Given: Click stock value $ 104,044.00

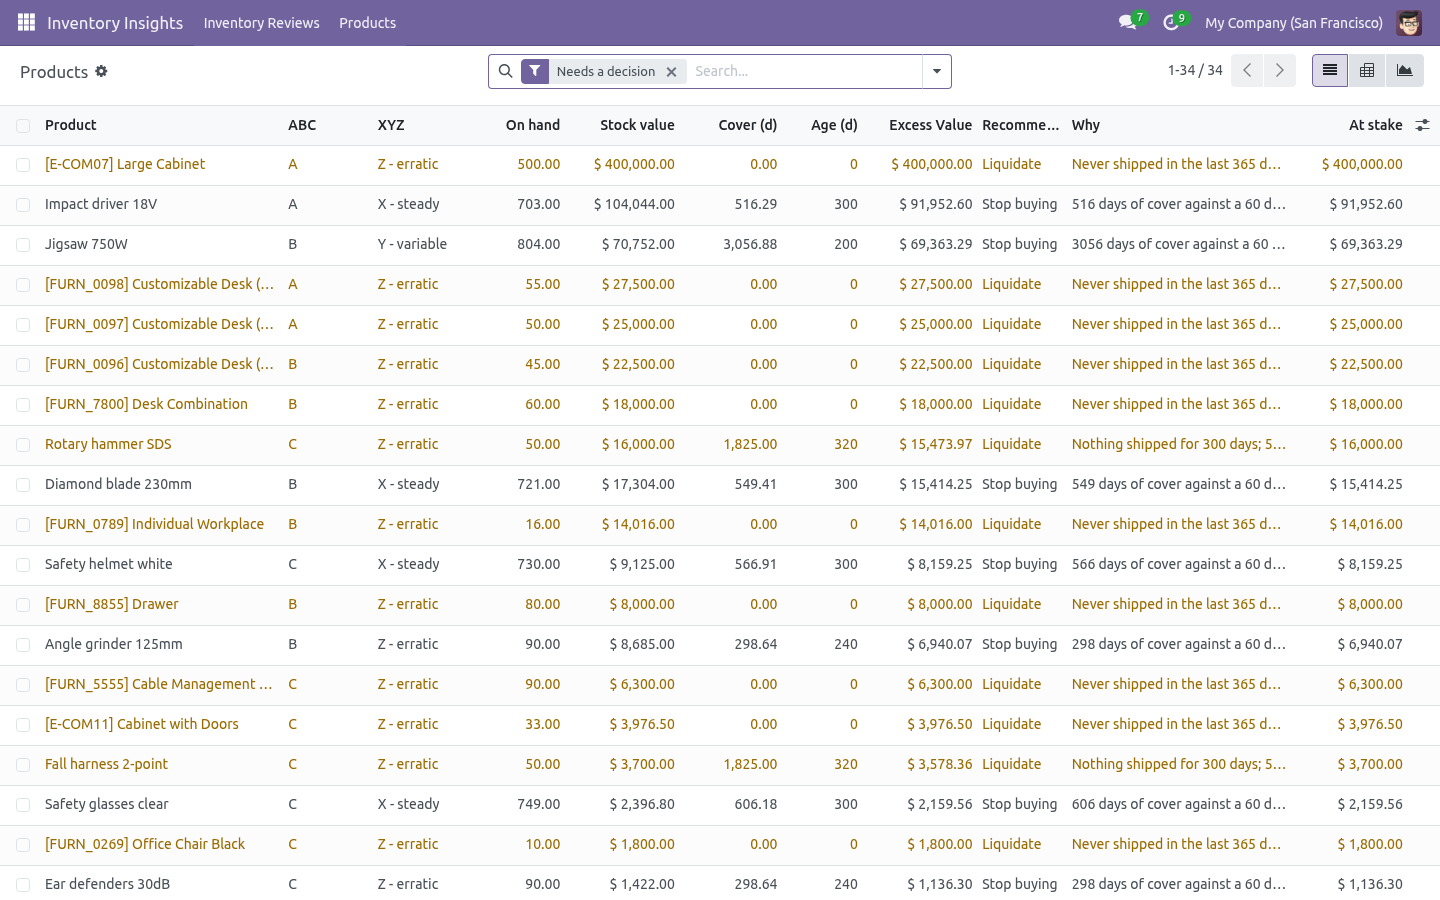Looking at the screenshot, I should click(634, 204).
